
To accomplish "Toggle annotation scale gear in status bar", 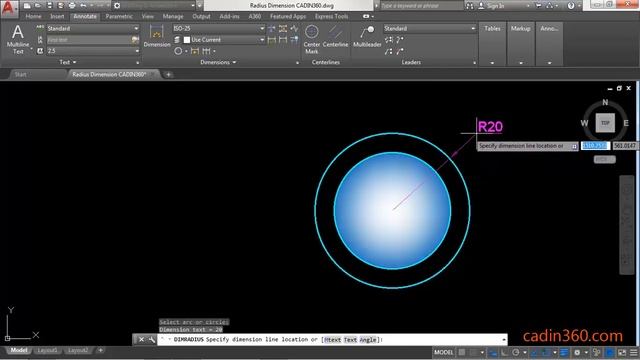I will pyautogui.click(x=577, y=352).
